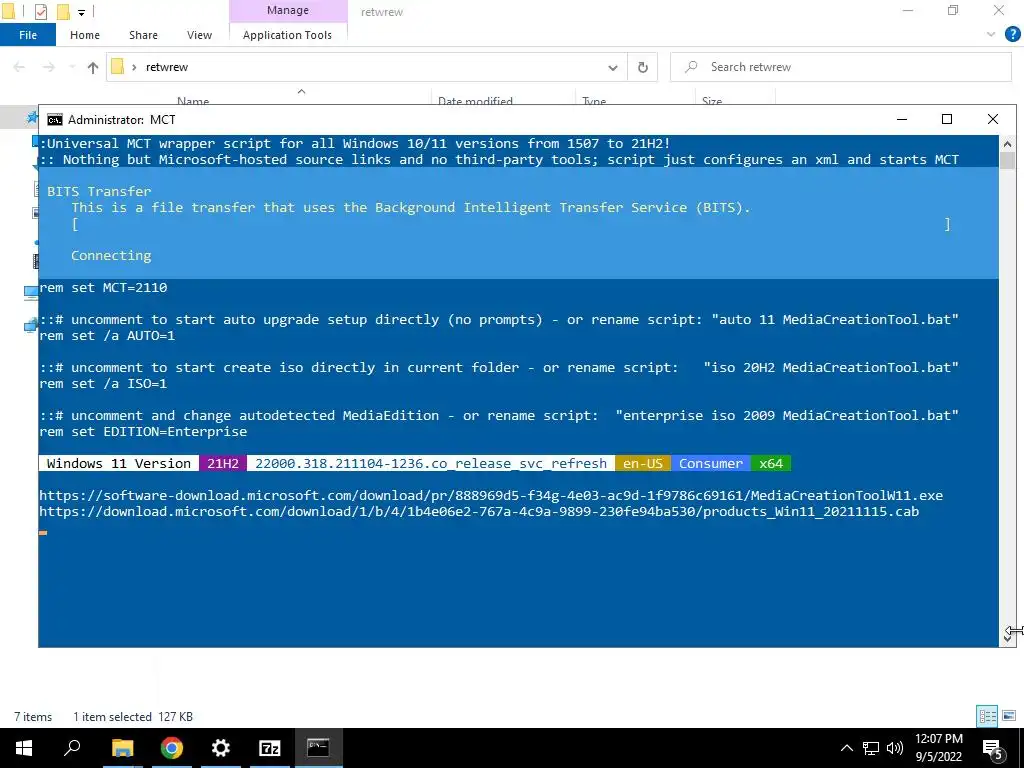The height and width of the screenshot is (768, 1024).
Task: Open Customize Quick Access Toolbar dropdown
Action: [x=81, y=12]
